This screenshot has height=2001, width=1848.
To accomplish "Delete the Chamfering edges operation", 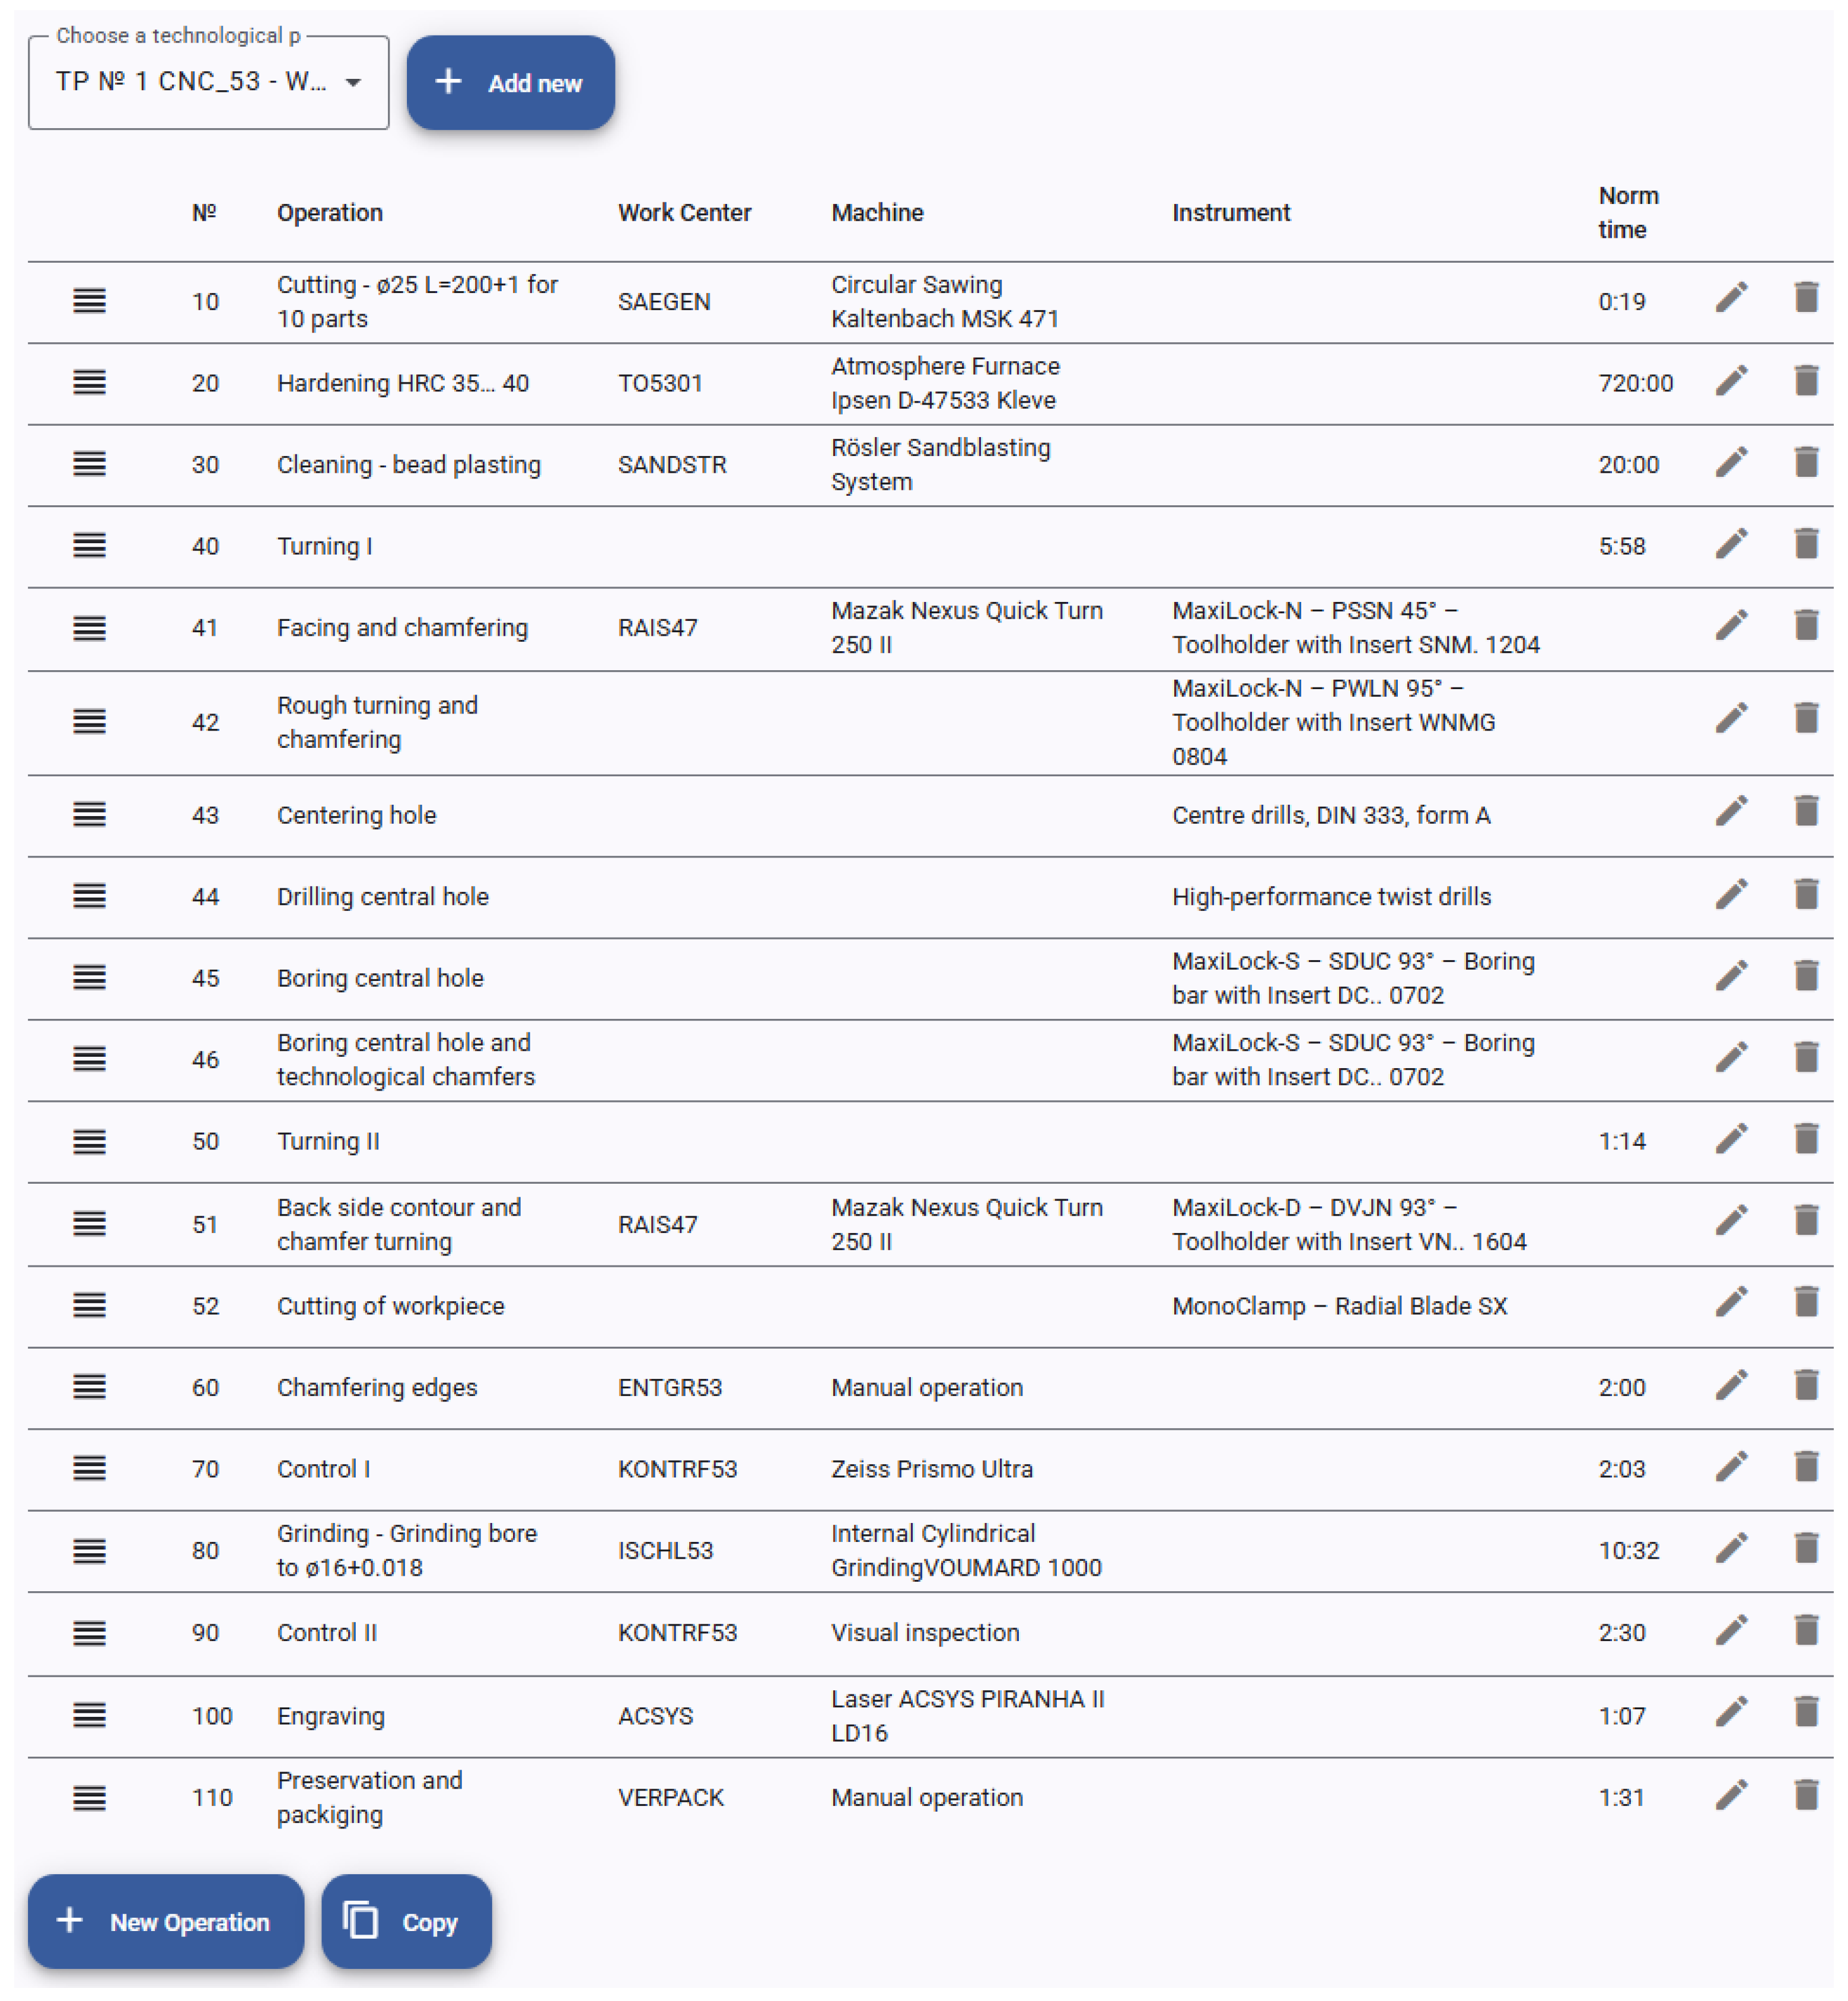I will tap(1805, 1386).
